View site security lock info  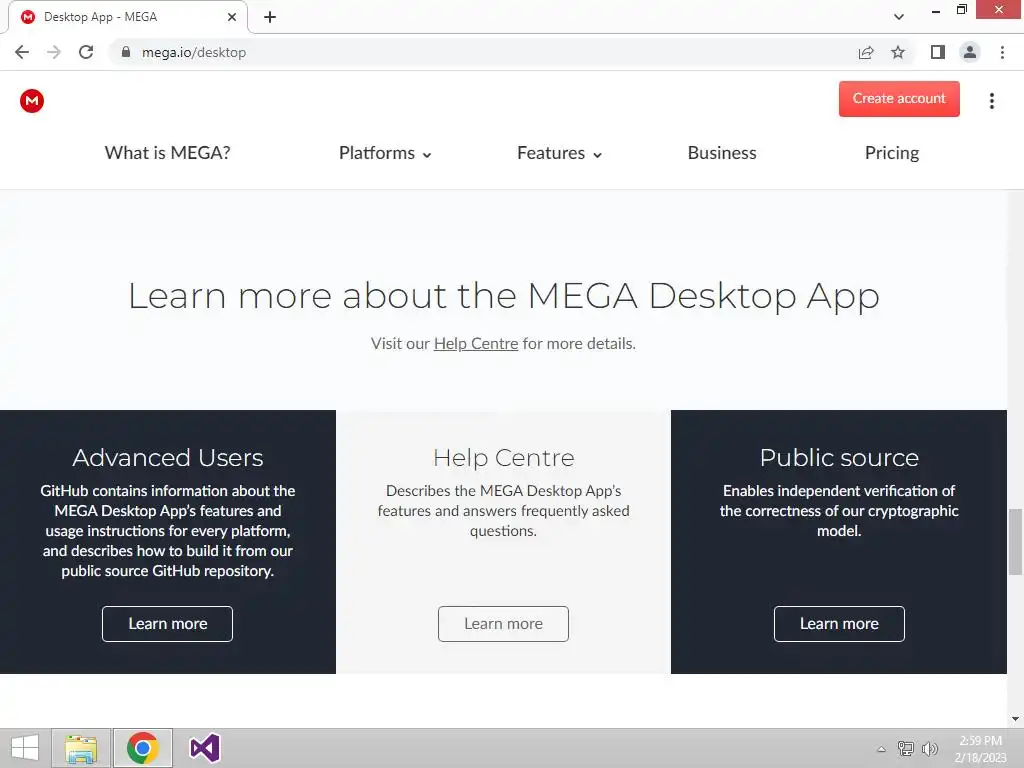(126, 52)
